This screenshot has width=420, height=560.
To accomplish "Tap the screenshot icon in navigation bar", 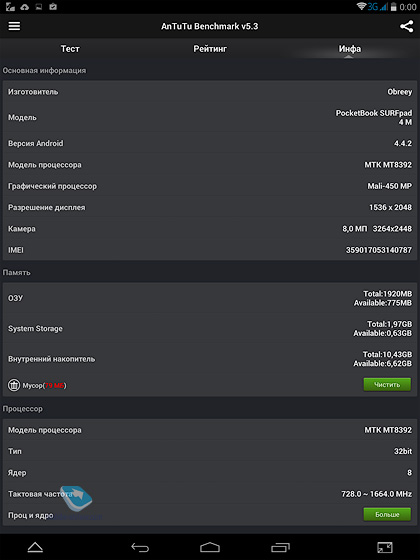I will point(385,547).
